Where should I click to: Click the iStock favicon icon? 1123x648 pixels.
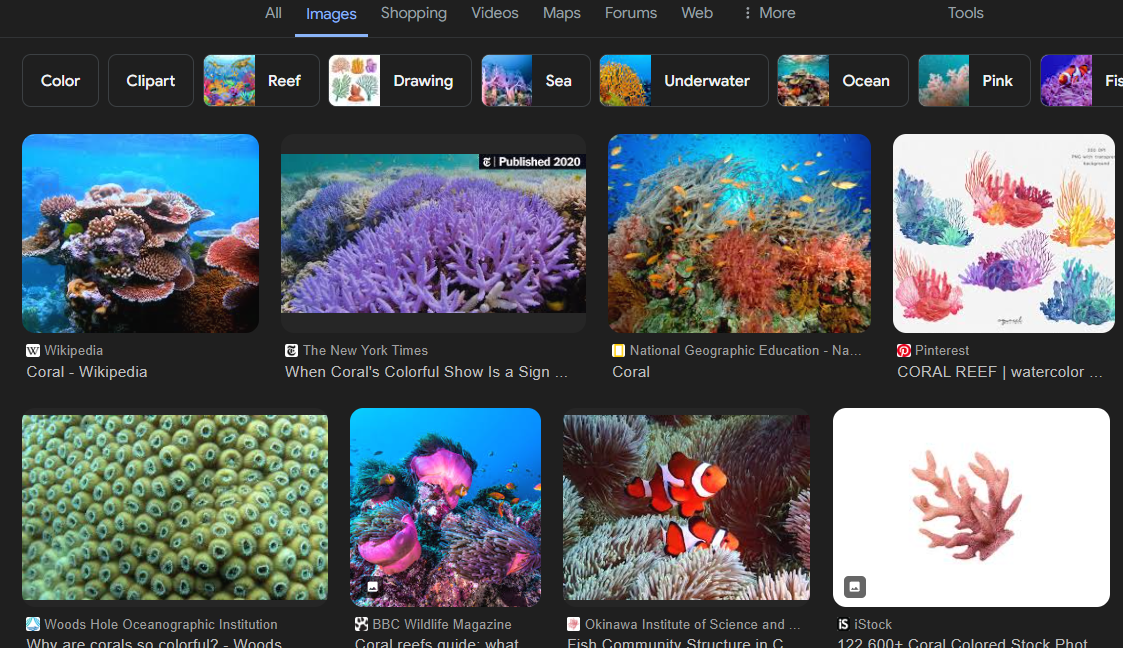click(844, 625)
